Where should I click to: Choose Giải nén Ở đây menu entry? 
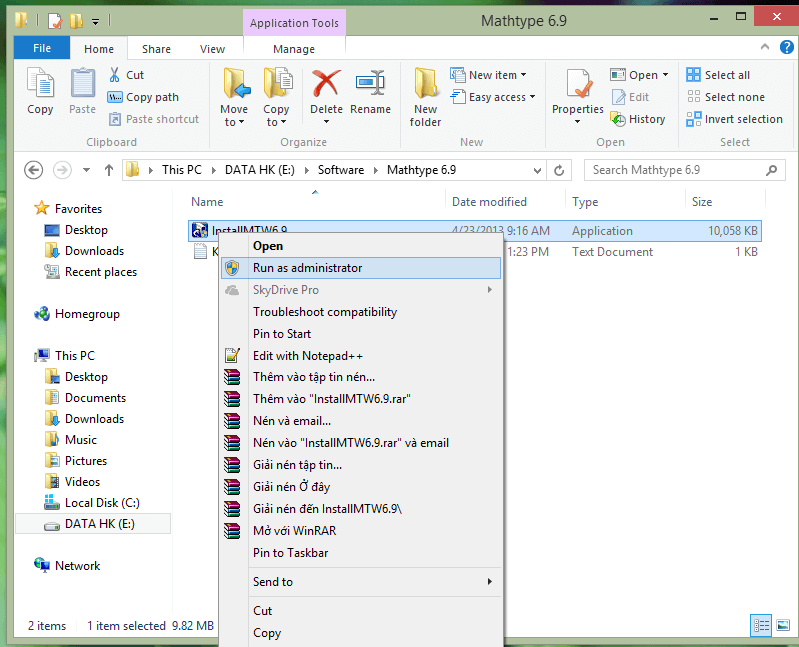point(361,487)
